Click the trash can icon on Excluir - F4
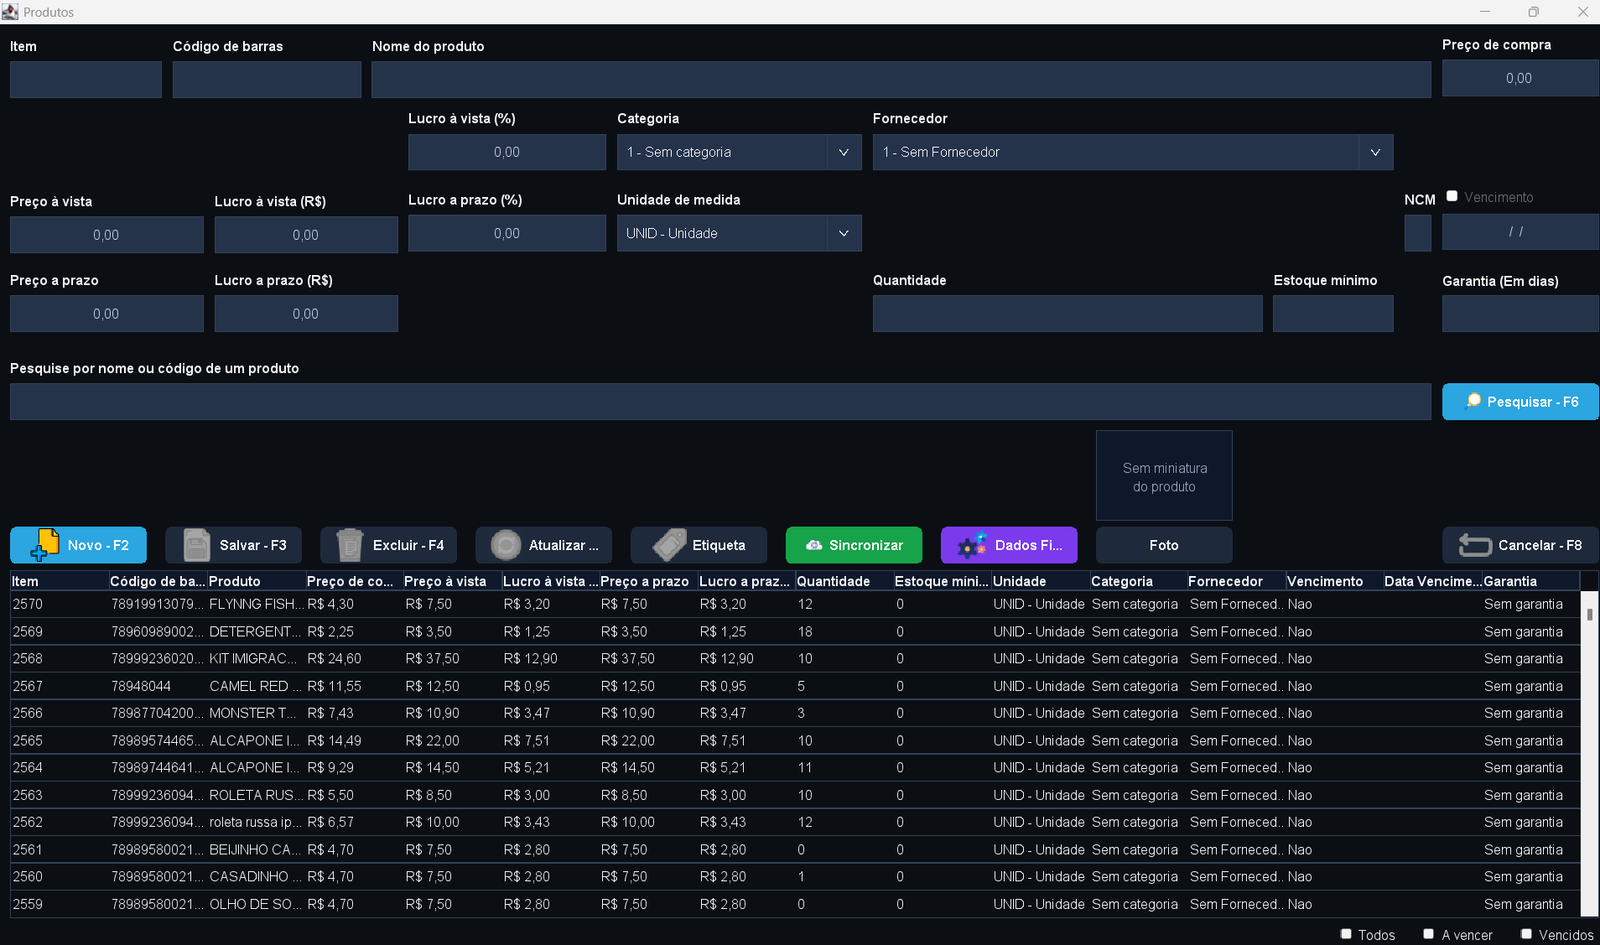1600x945 pixels. point(350,545)
